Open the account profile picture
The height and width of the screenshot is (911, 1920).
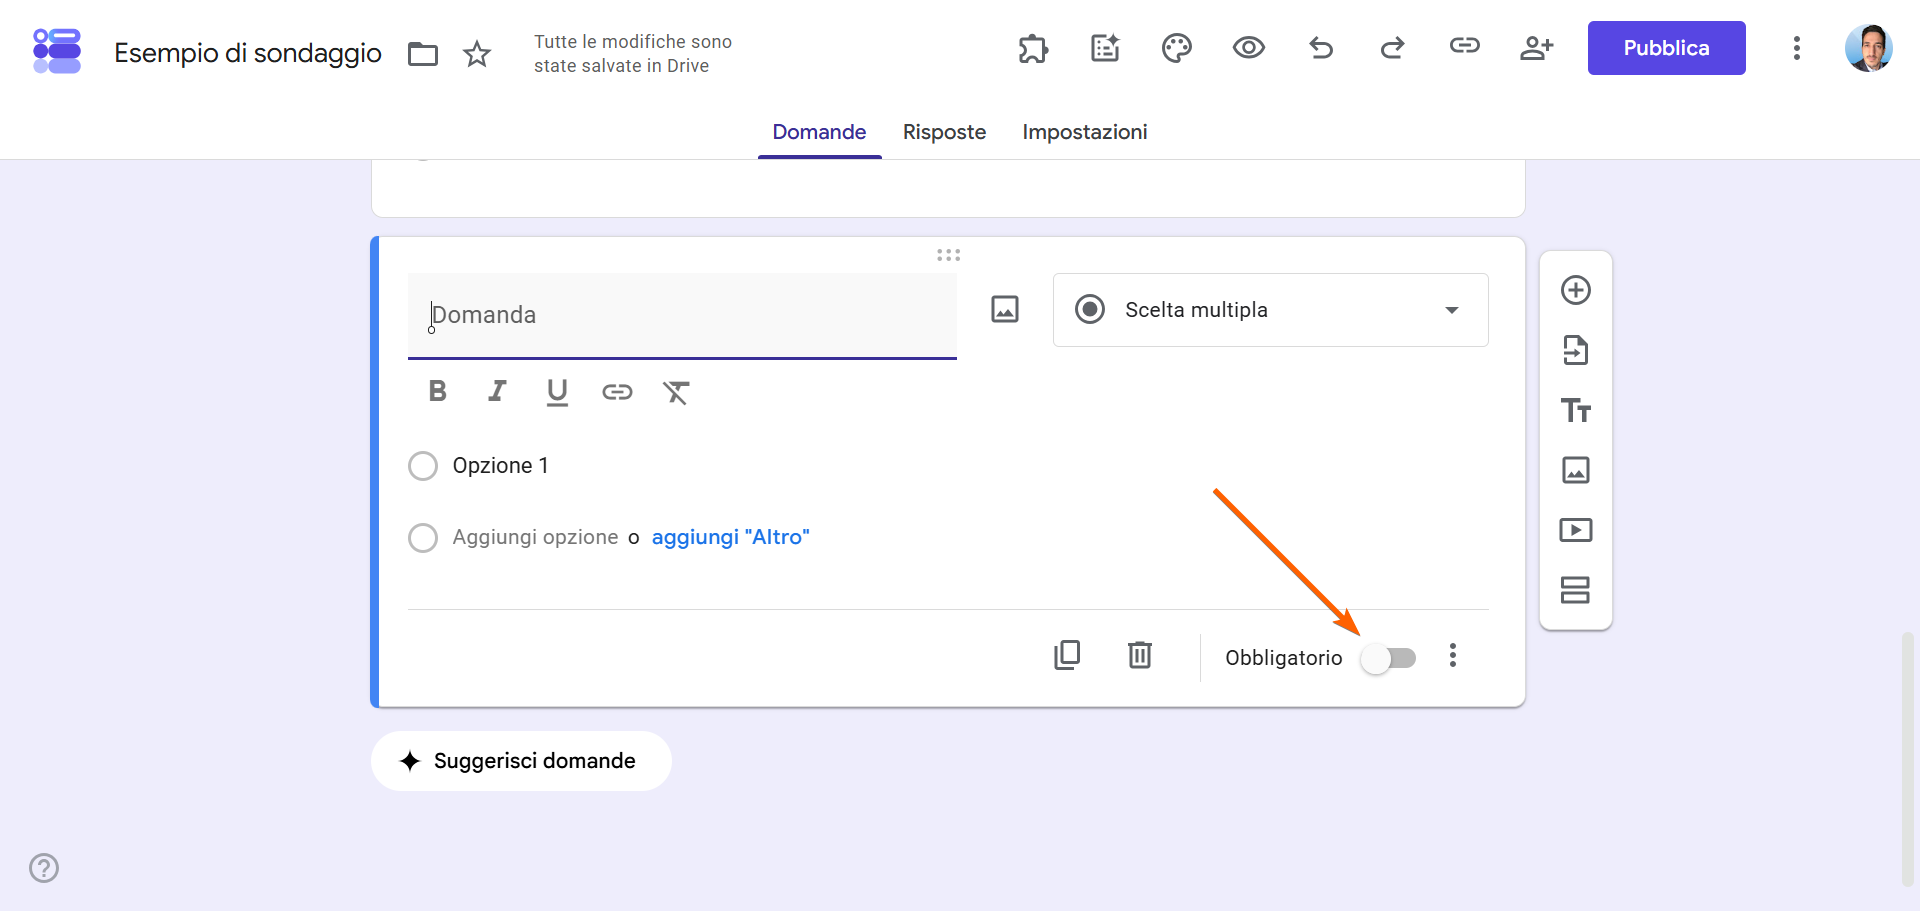(x=1869, y=48)
